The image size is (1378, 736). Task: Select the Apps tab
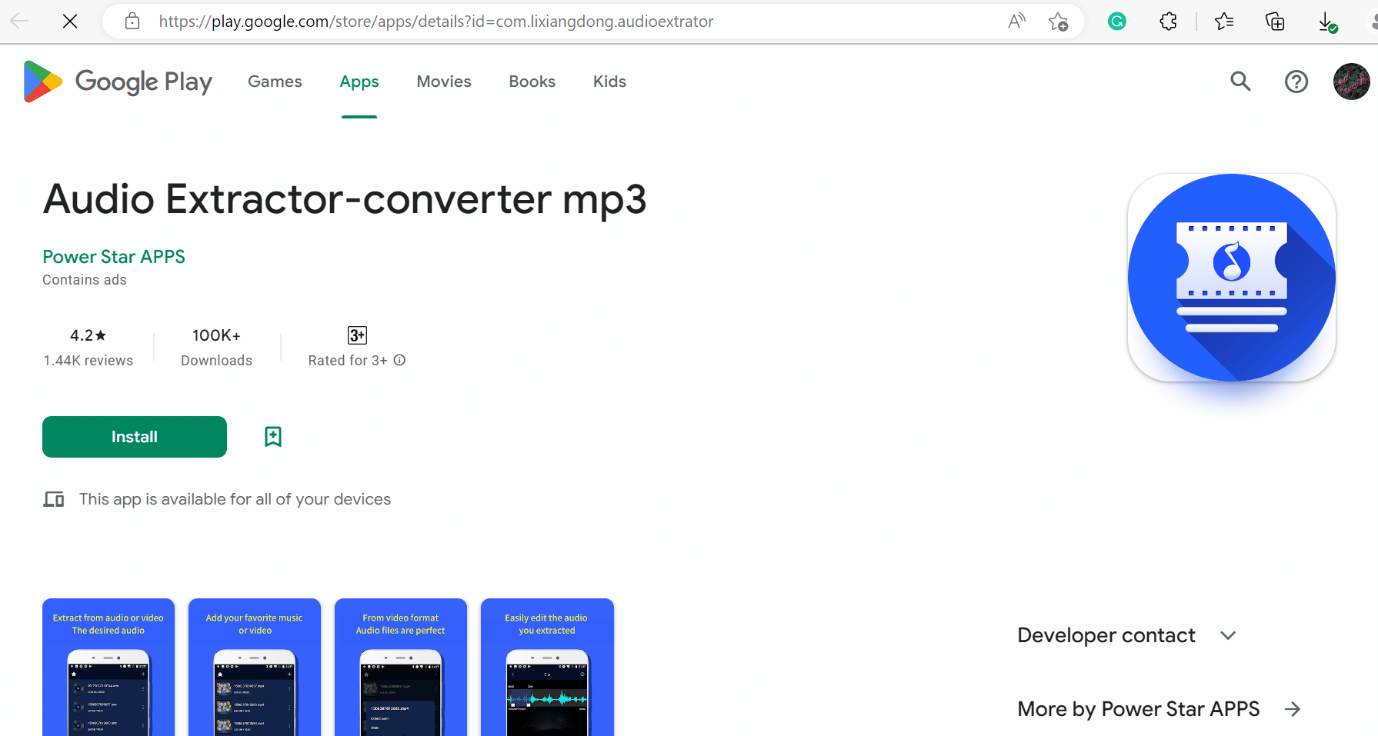click(359, 82)
